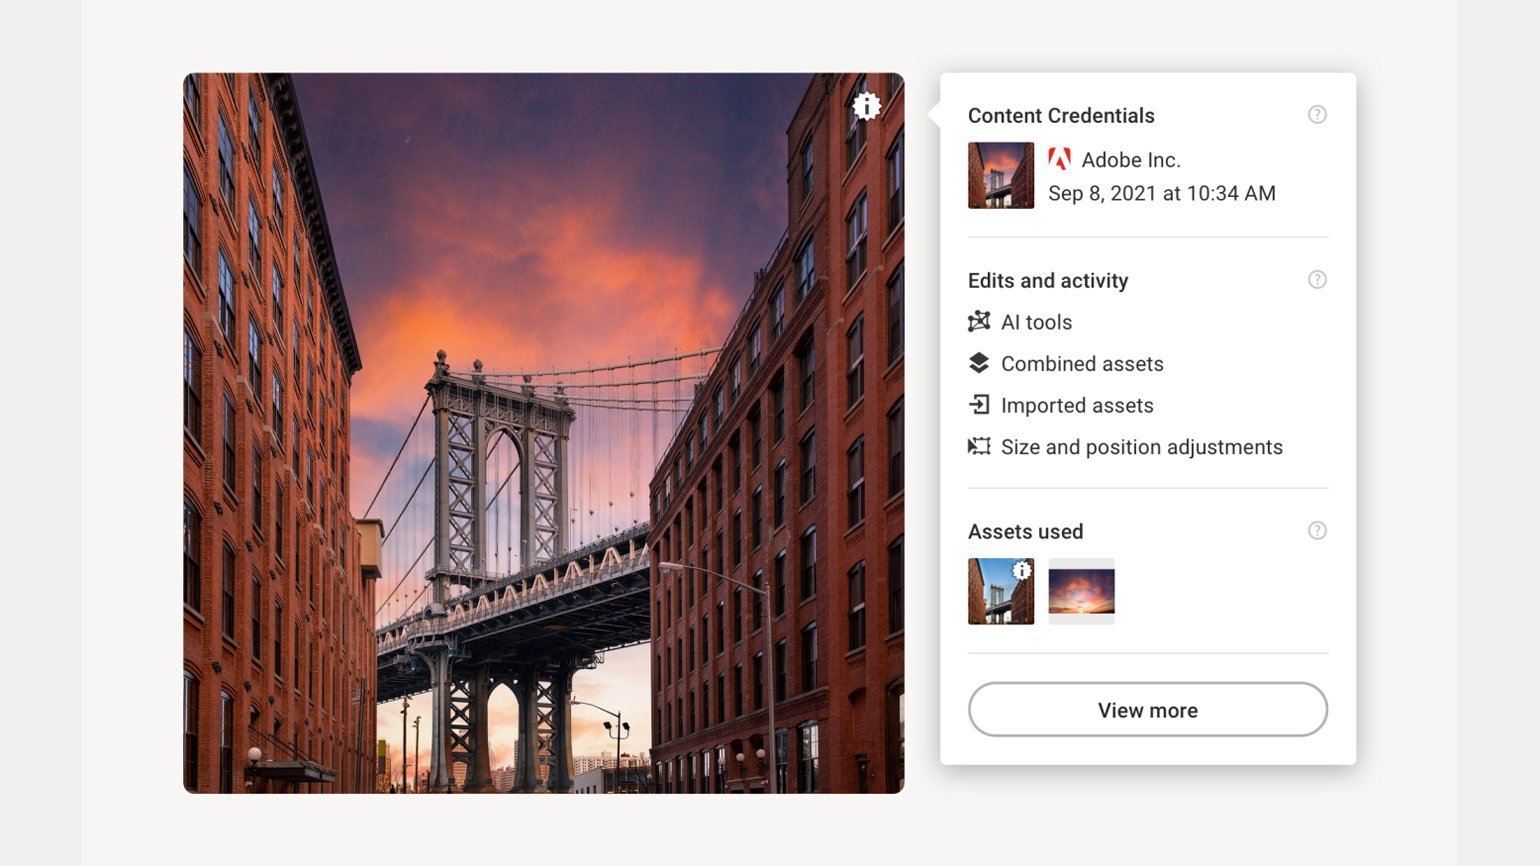This screenshot has width=1540, height=866.
Task: Click the Adobe logo icon
Action: click(1059, 159)
